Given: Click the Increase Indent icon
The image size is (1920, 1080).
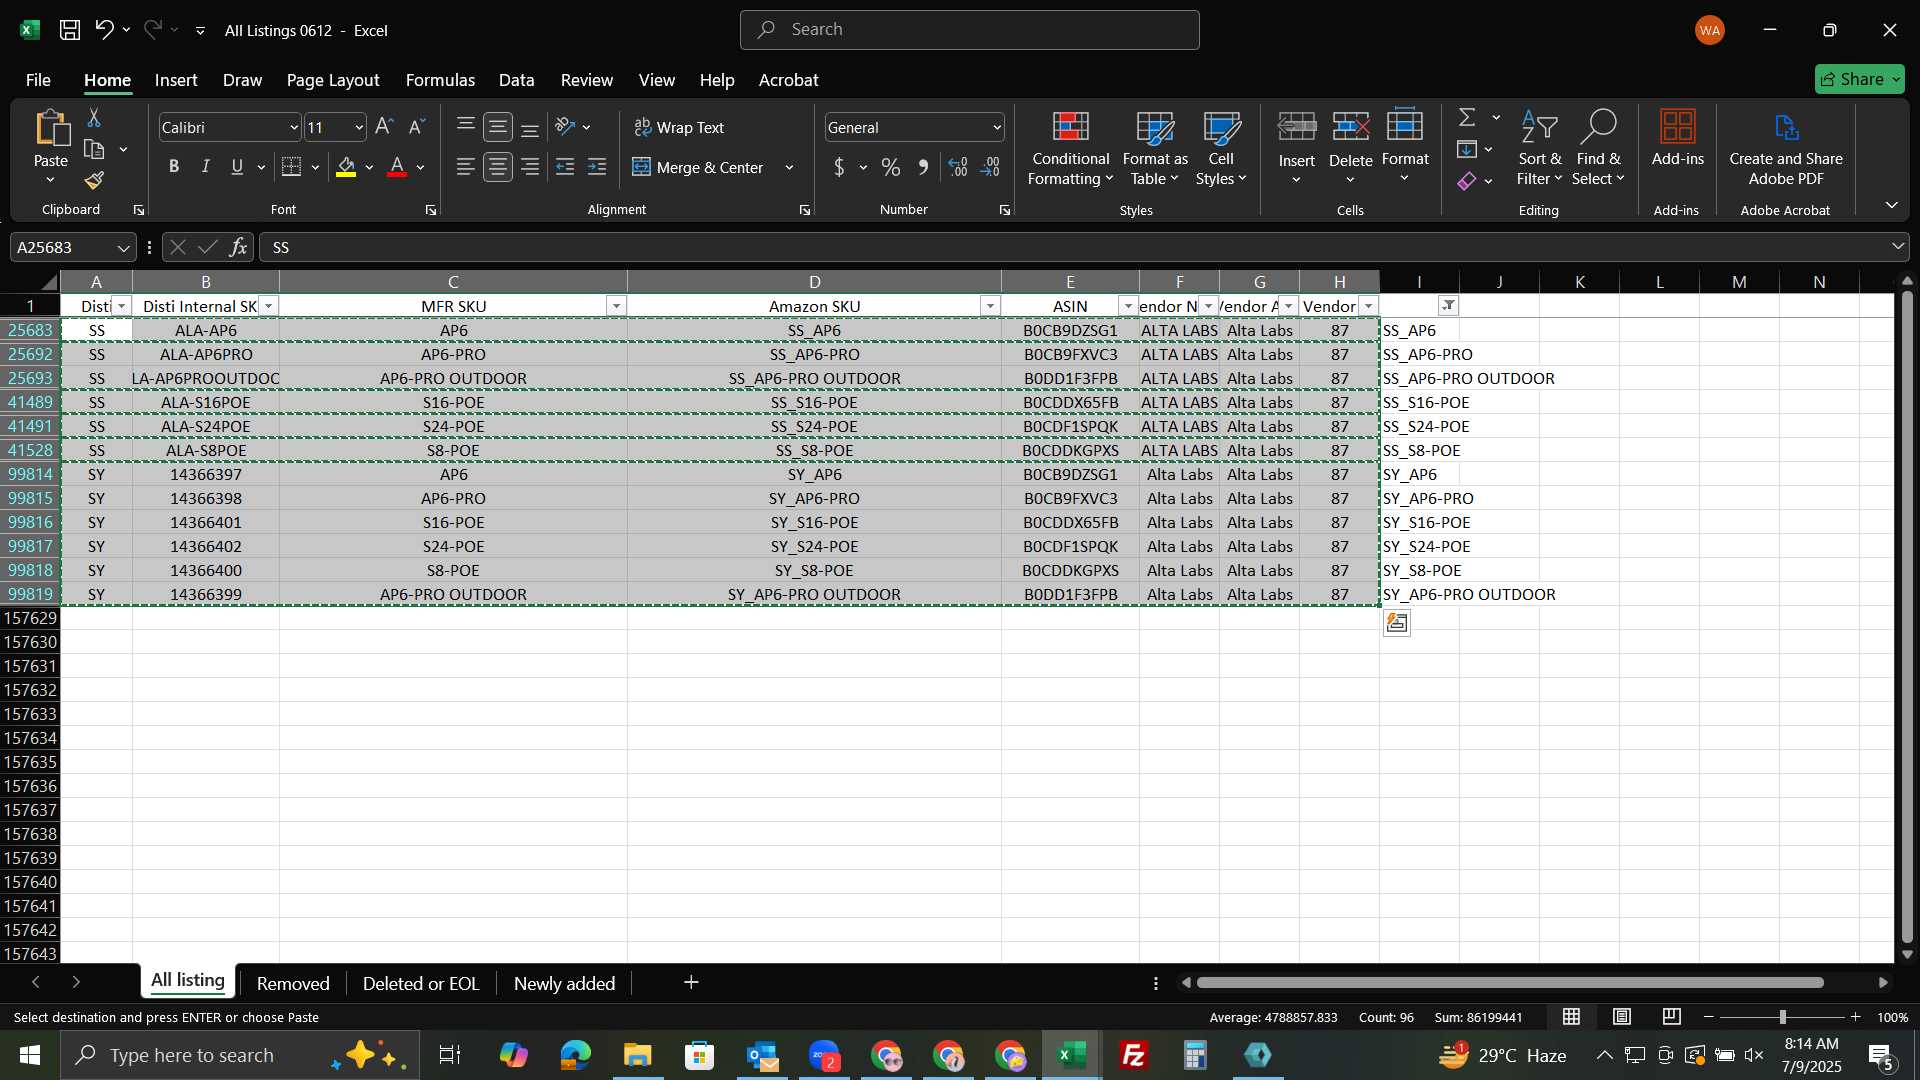Looking at the screenshot, I should pos(597,167).
